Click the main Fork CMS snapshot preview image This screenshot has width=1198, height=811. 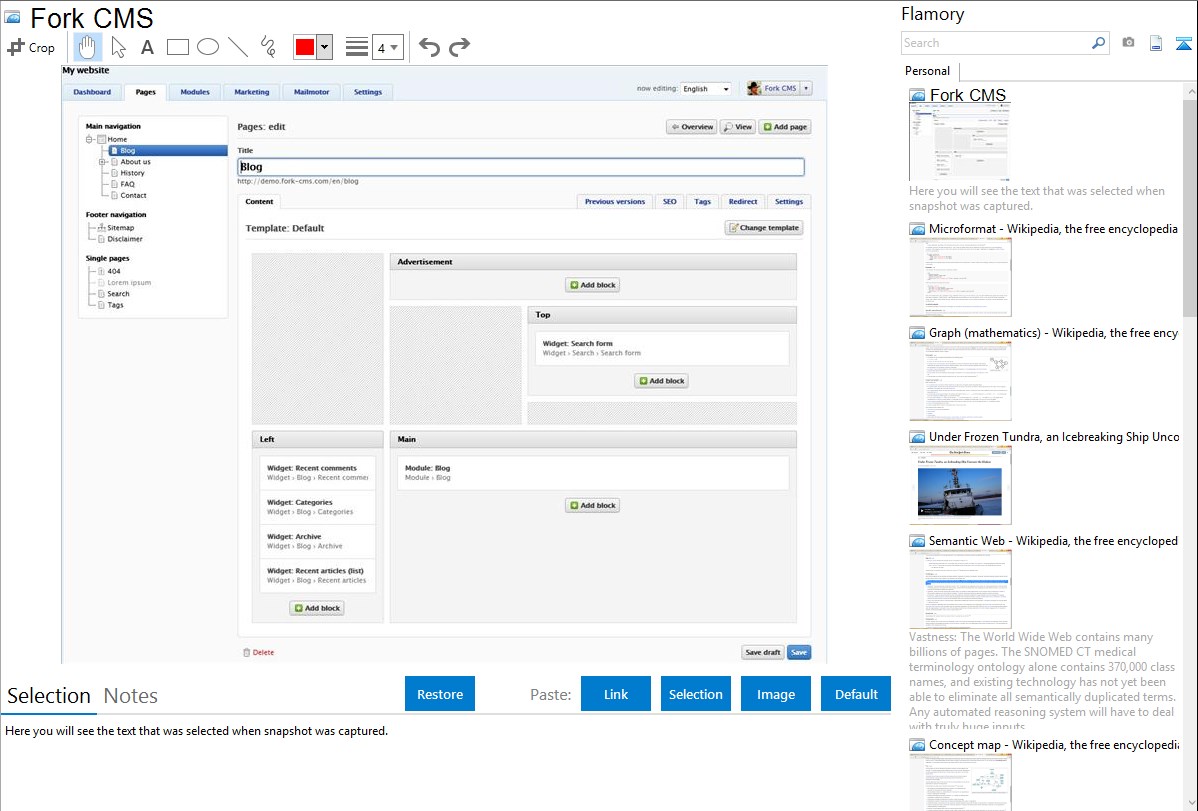(445, 365)
